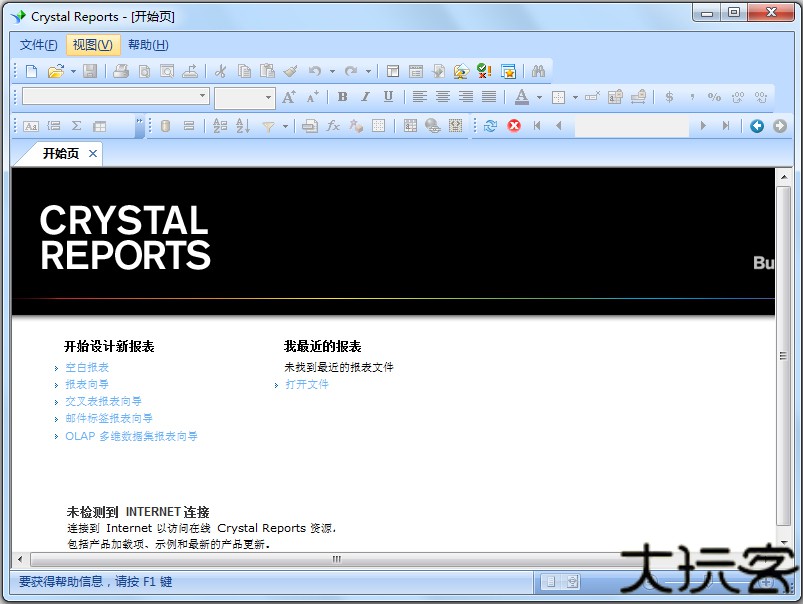
Task: Click the 打开文件 link
Action: coord(307,384)
